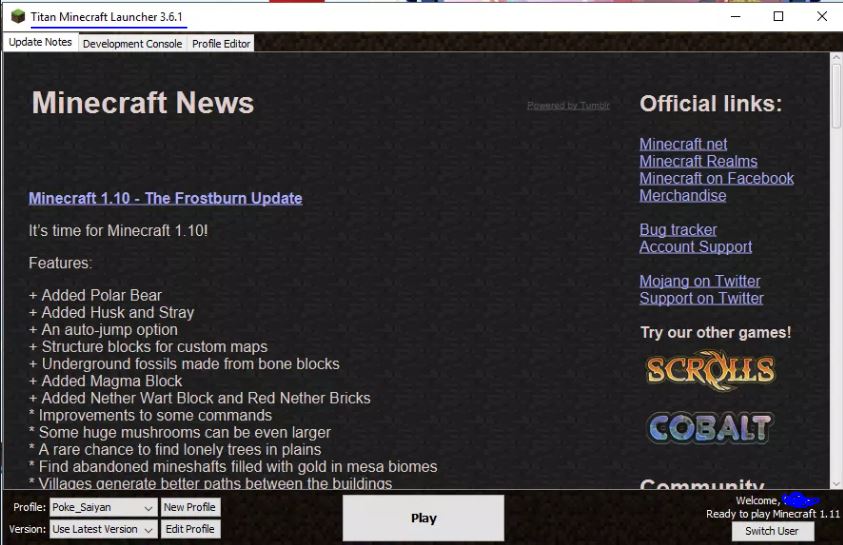Visit the Mojang on Twitter link
843x545 pixels.
pyautogui.click(x=699, y=281)
